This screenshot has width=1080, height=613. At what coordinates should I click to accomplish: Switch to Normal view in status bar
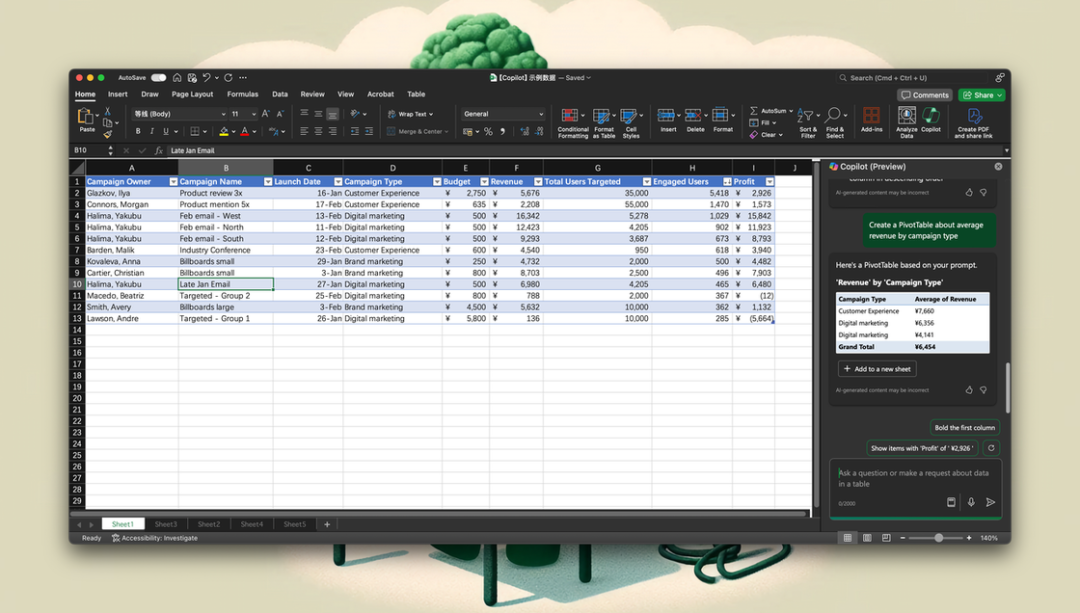click(x=847, y=538)
